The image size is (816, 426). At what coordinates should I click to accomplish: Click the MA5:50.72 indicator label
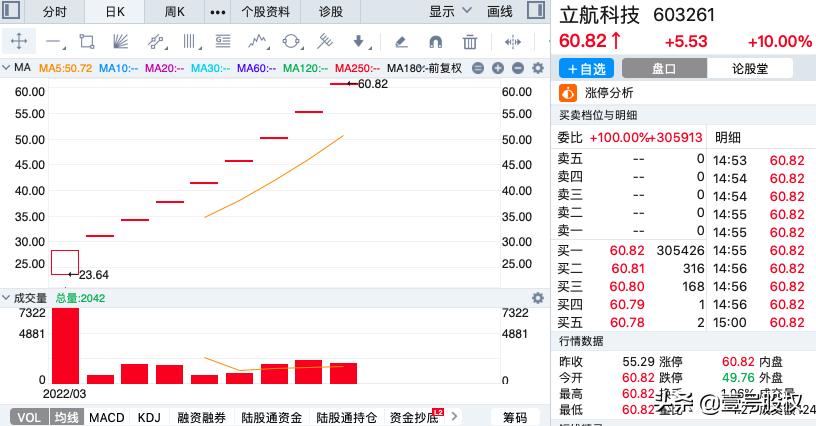click(x=66, y=68)
